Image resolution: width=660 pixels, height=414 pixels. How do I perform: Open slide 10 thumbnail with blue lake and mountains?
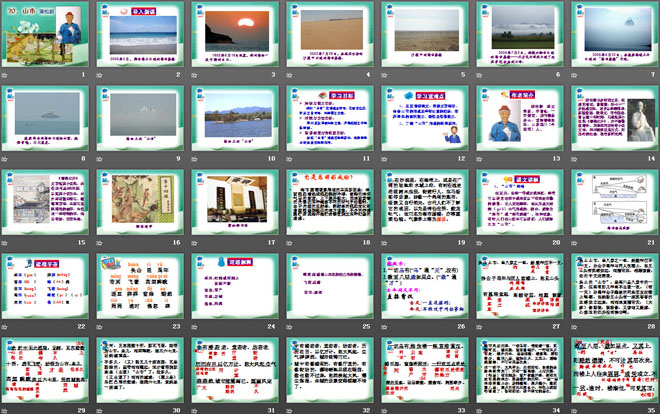235,119
